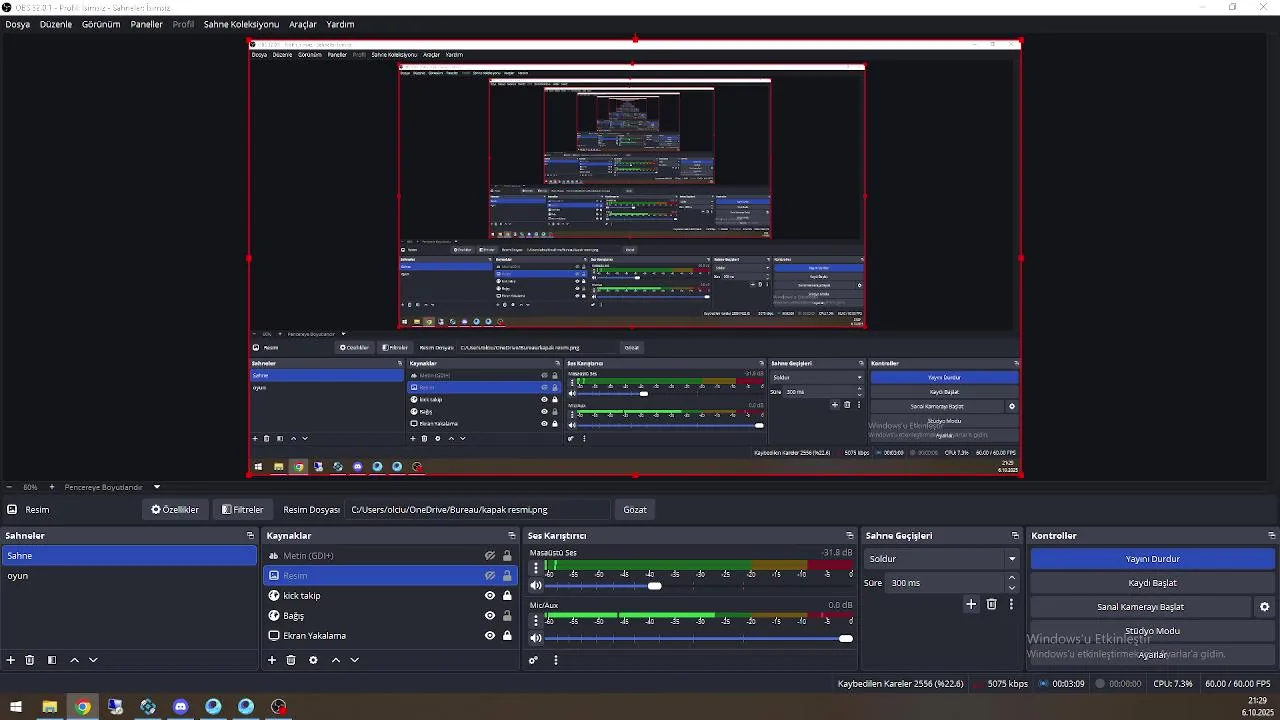Screen dimensions: 1280x720
Task: Add a new scene with plus icon in Sahneler
Action: (11, 660)
